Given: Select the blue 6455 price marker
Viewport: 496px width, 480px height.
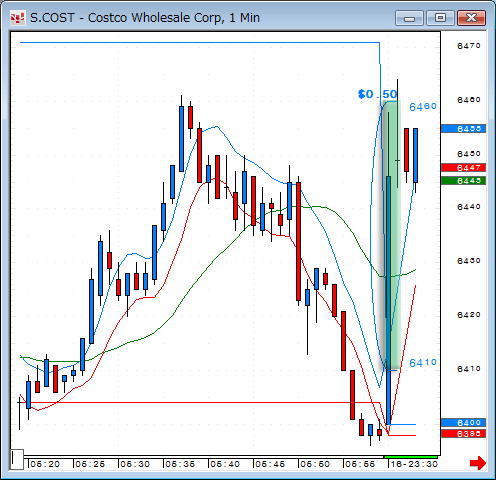Looking at the screenshot, I should click(x=463, y=129).
